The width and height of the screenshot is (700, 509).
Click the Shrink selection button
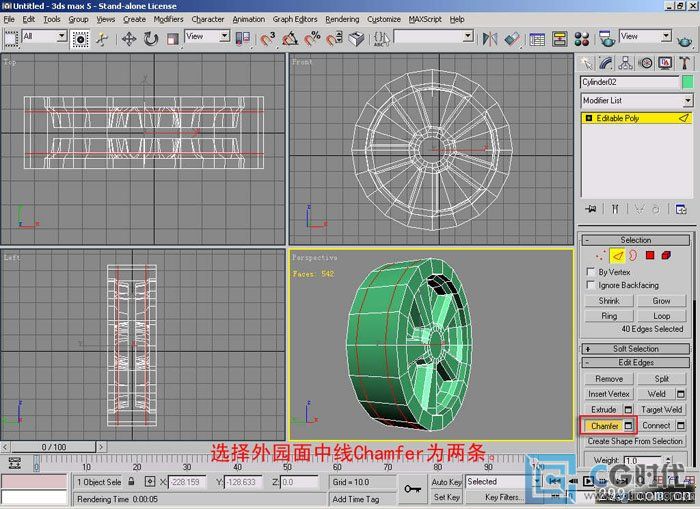tap(609, 301)
